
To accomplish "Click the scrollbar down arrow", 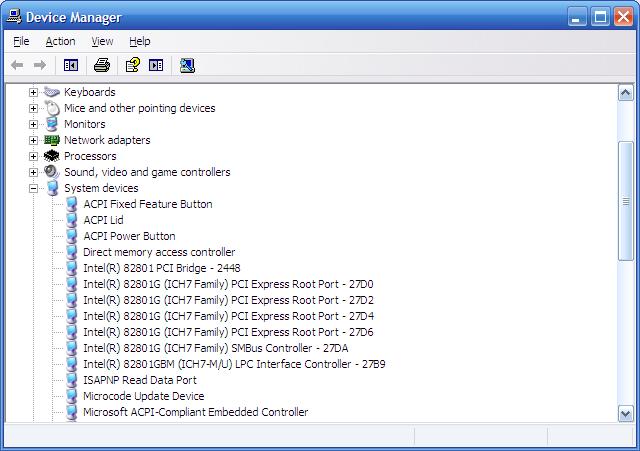I will 626,413.
